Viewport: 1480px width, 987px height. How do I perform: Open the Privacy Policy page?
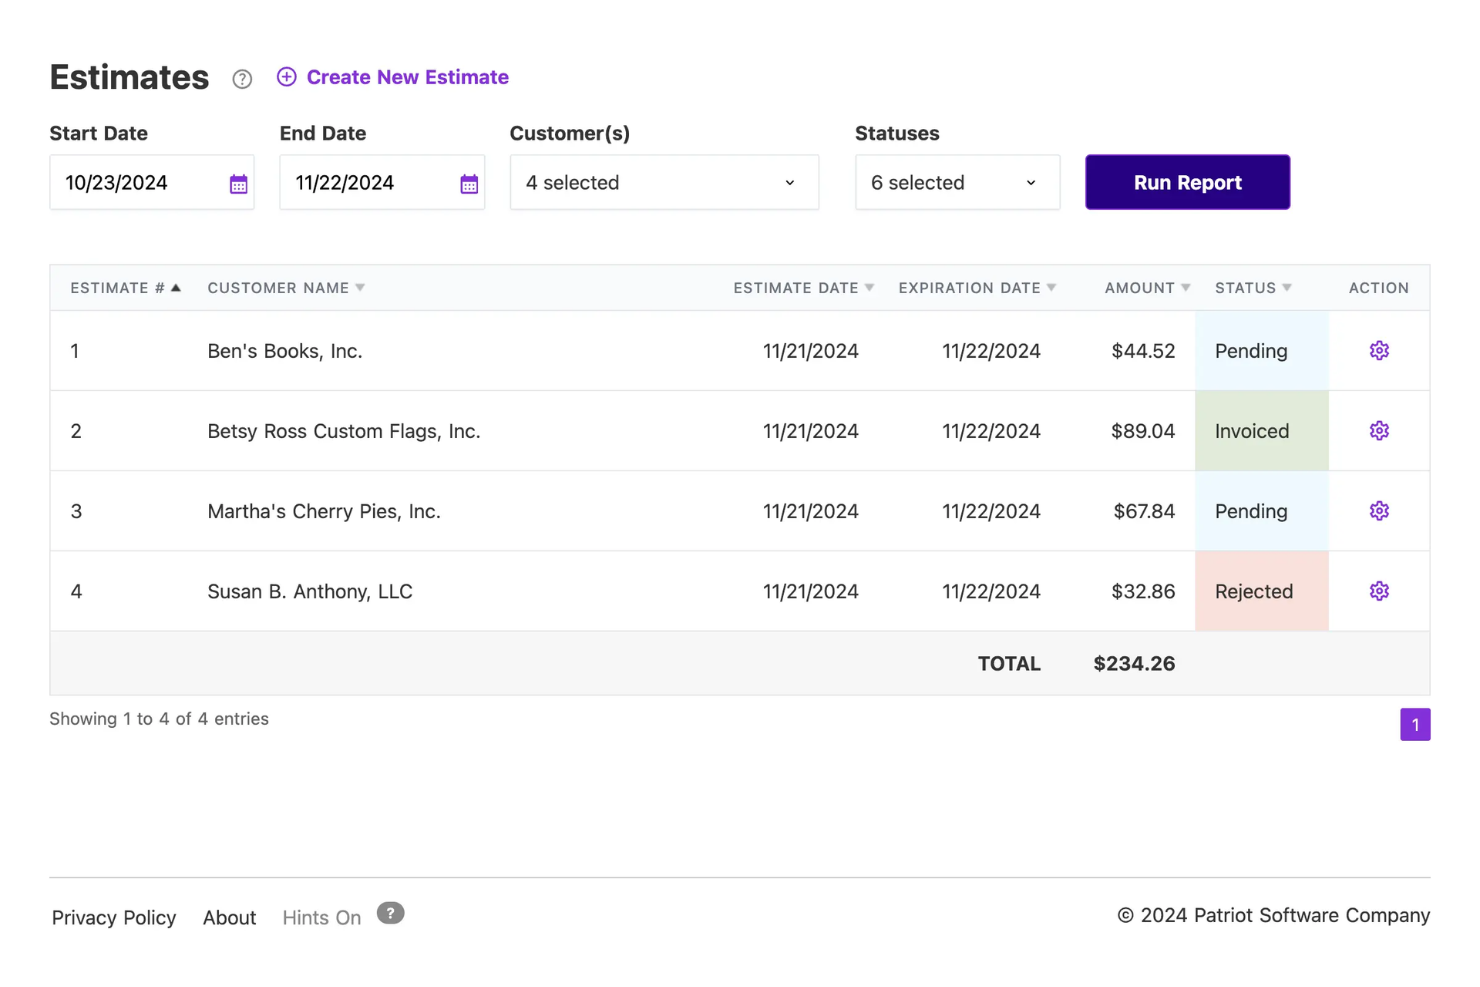(113, 916)
